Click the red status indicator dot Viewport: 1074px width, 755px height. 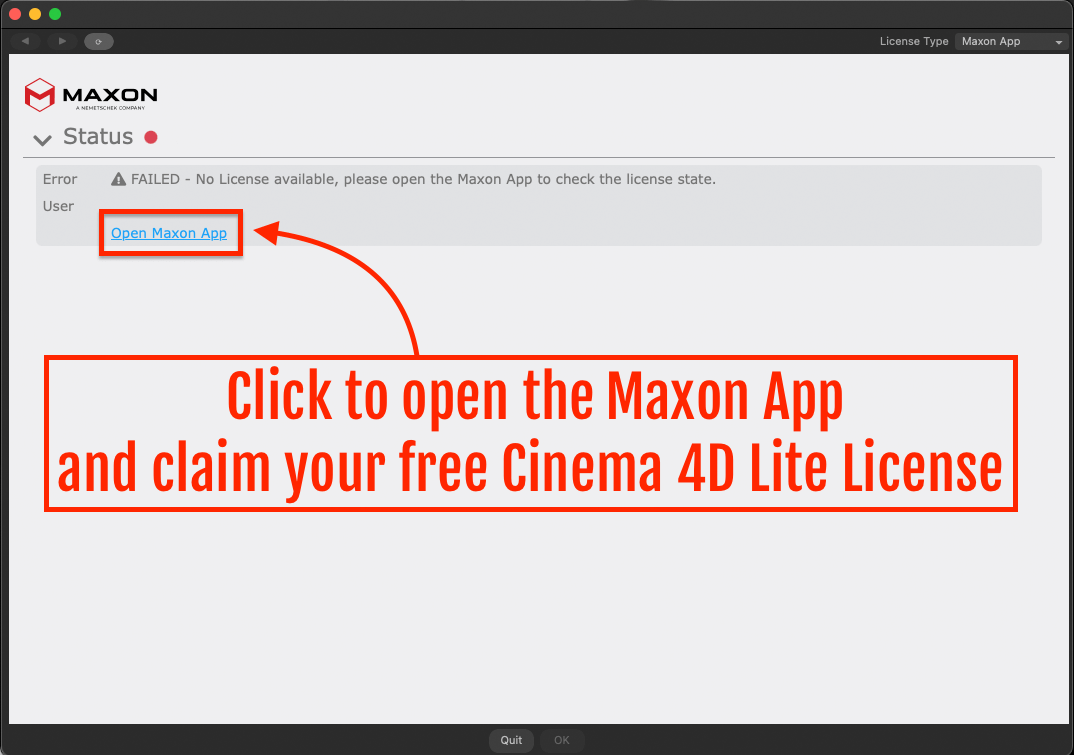150,136
